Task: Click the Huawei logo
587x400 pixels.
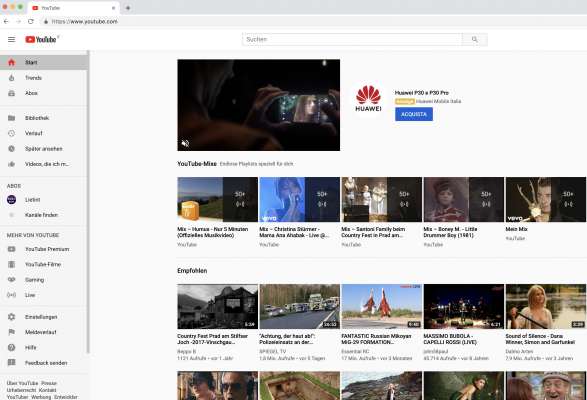Action: point(368,99)
